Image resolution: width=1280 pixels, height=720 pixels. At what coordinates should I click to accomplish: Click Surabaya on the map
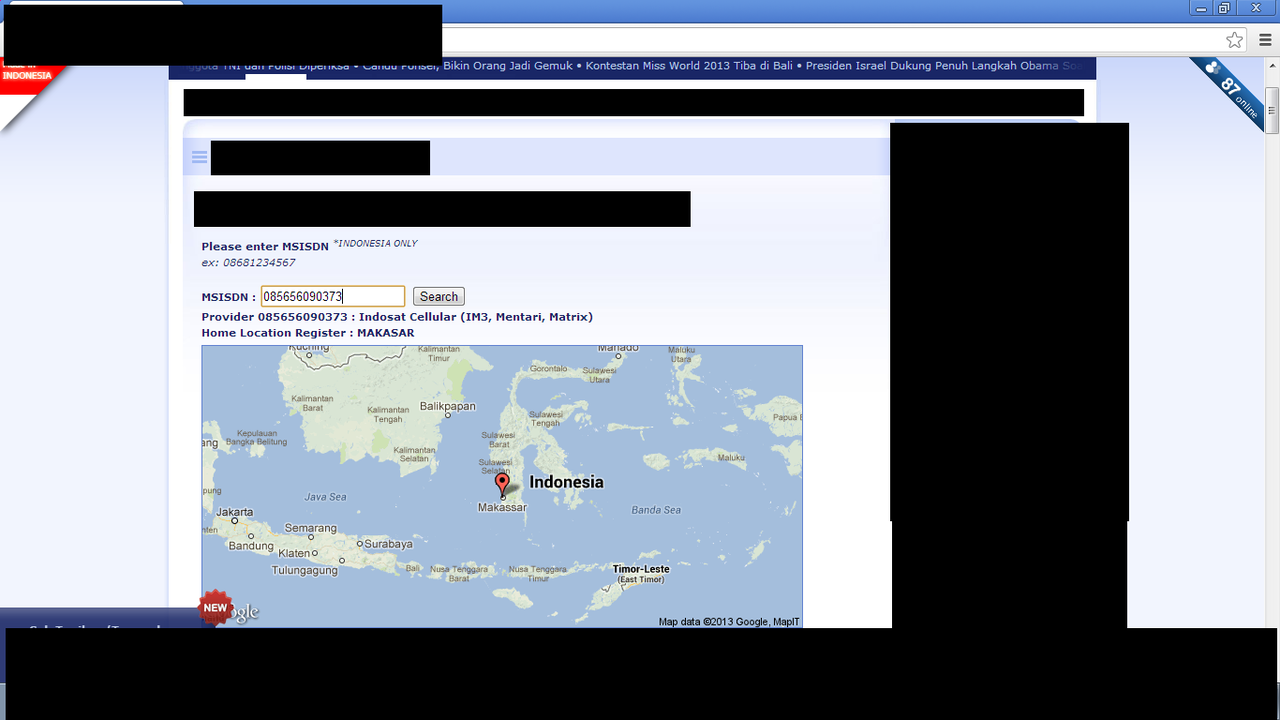[x=388, y=544]
